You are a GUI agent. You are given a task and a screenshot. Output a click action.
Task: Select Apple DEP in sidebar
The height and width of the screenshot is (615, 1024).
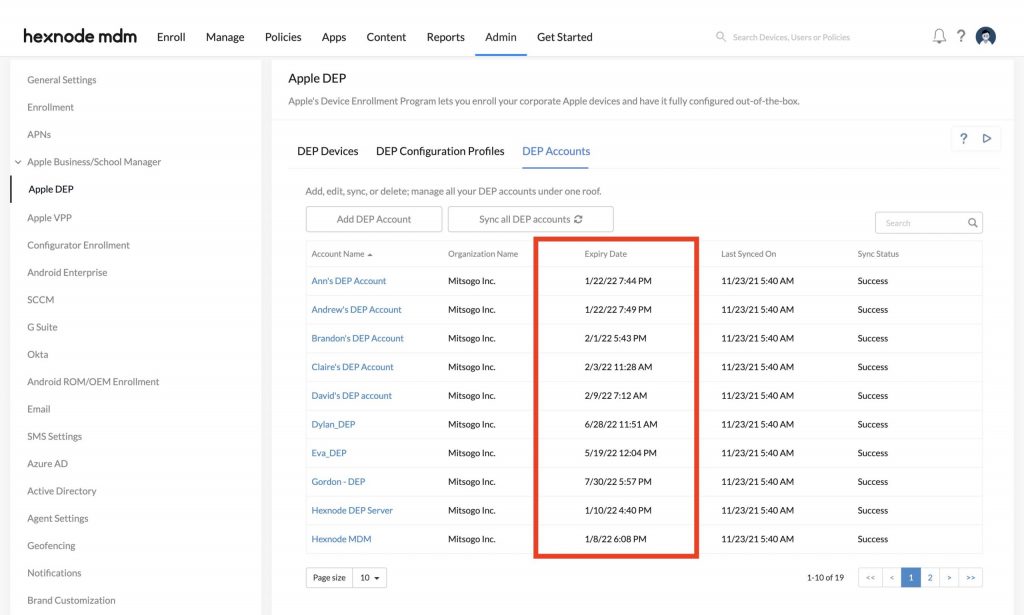[x=51, y=190]
